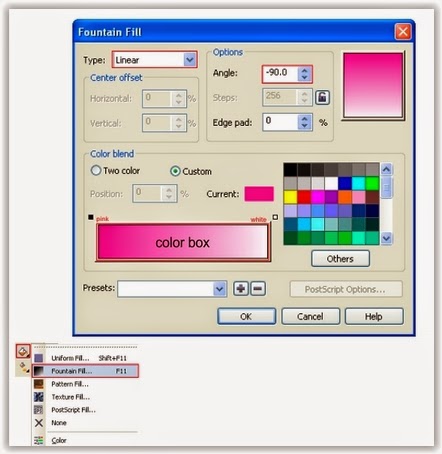
Task: Pick the cyan swatch in second row
Action: (359, 183)
